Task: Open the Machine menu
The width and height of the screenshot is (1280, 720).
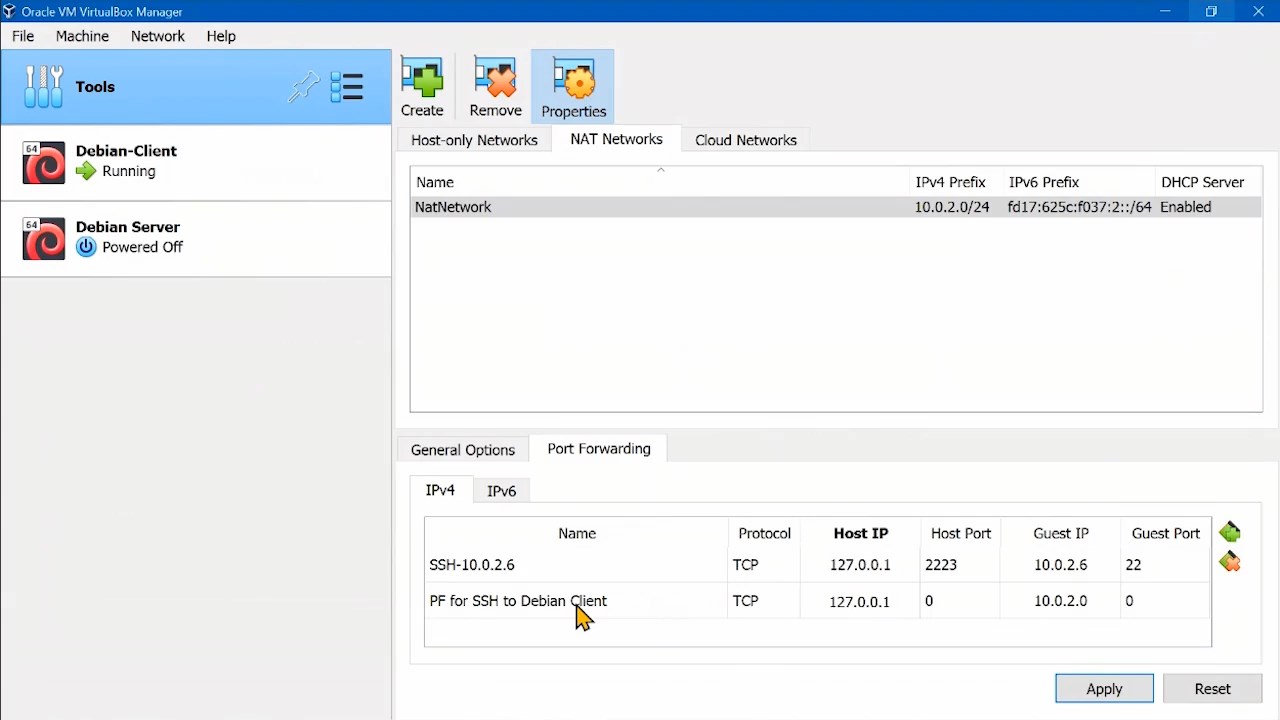Action: [x=82, y=36]
